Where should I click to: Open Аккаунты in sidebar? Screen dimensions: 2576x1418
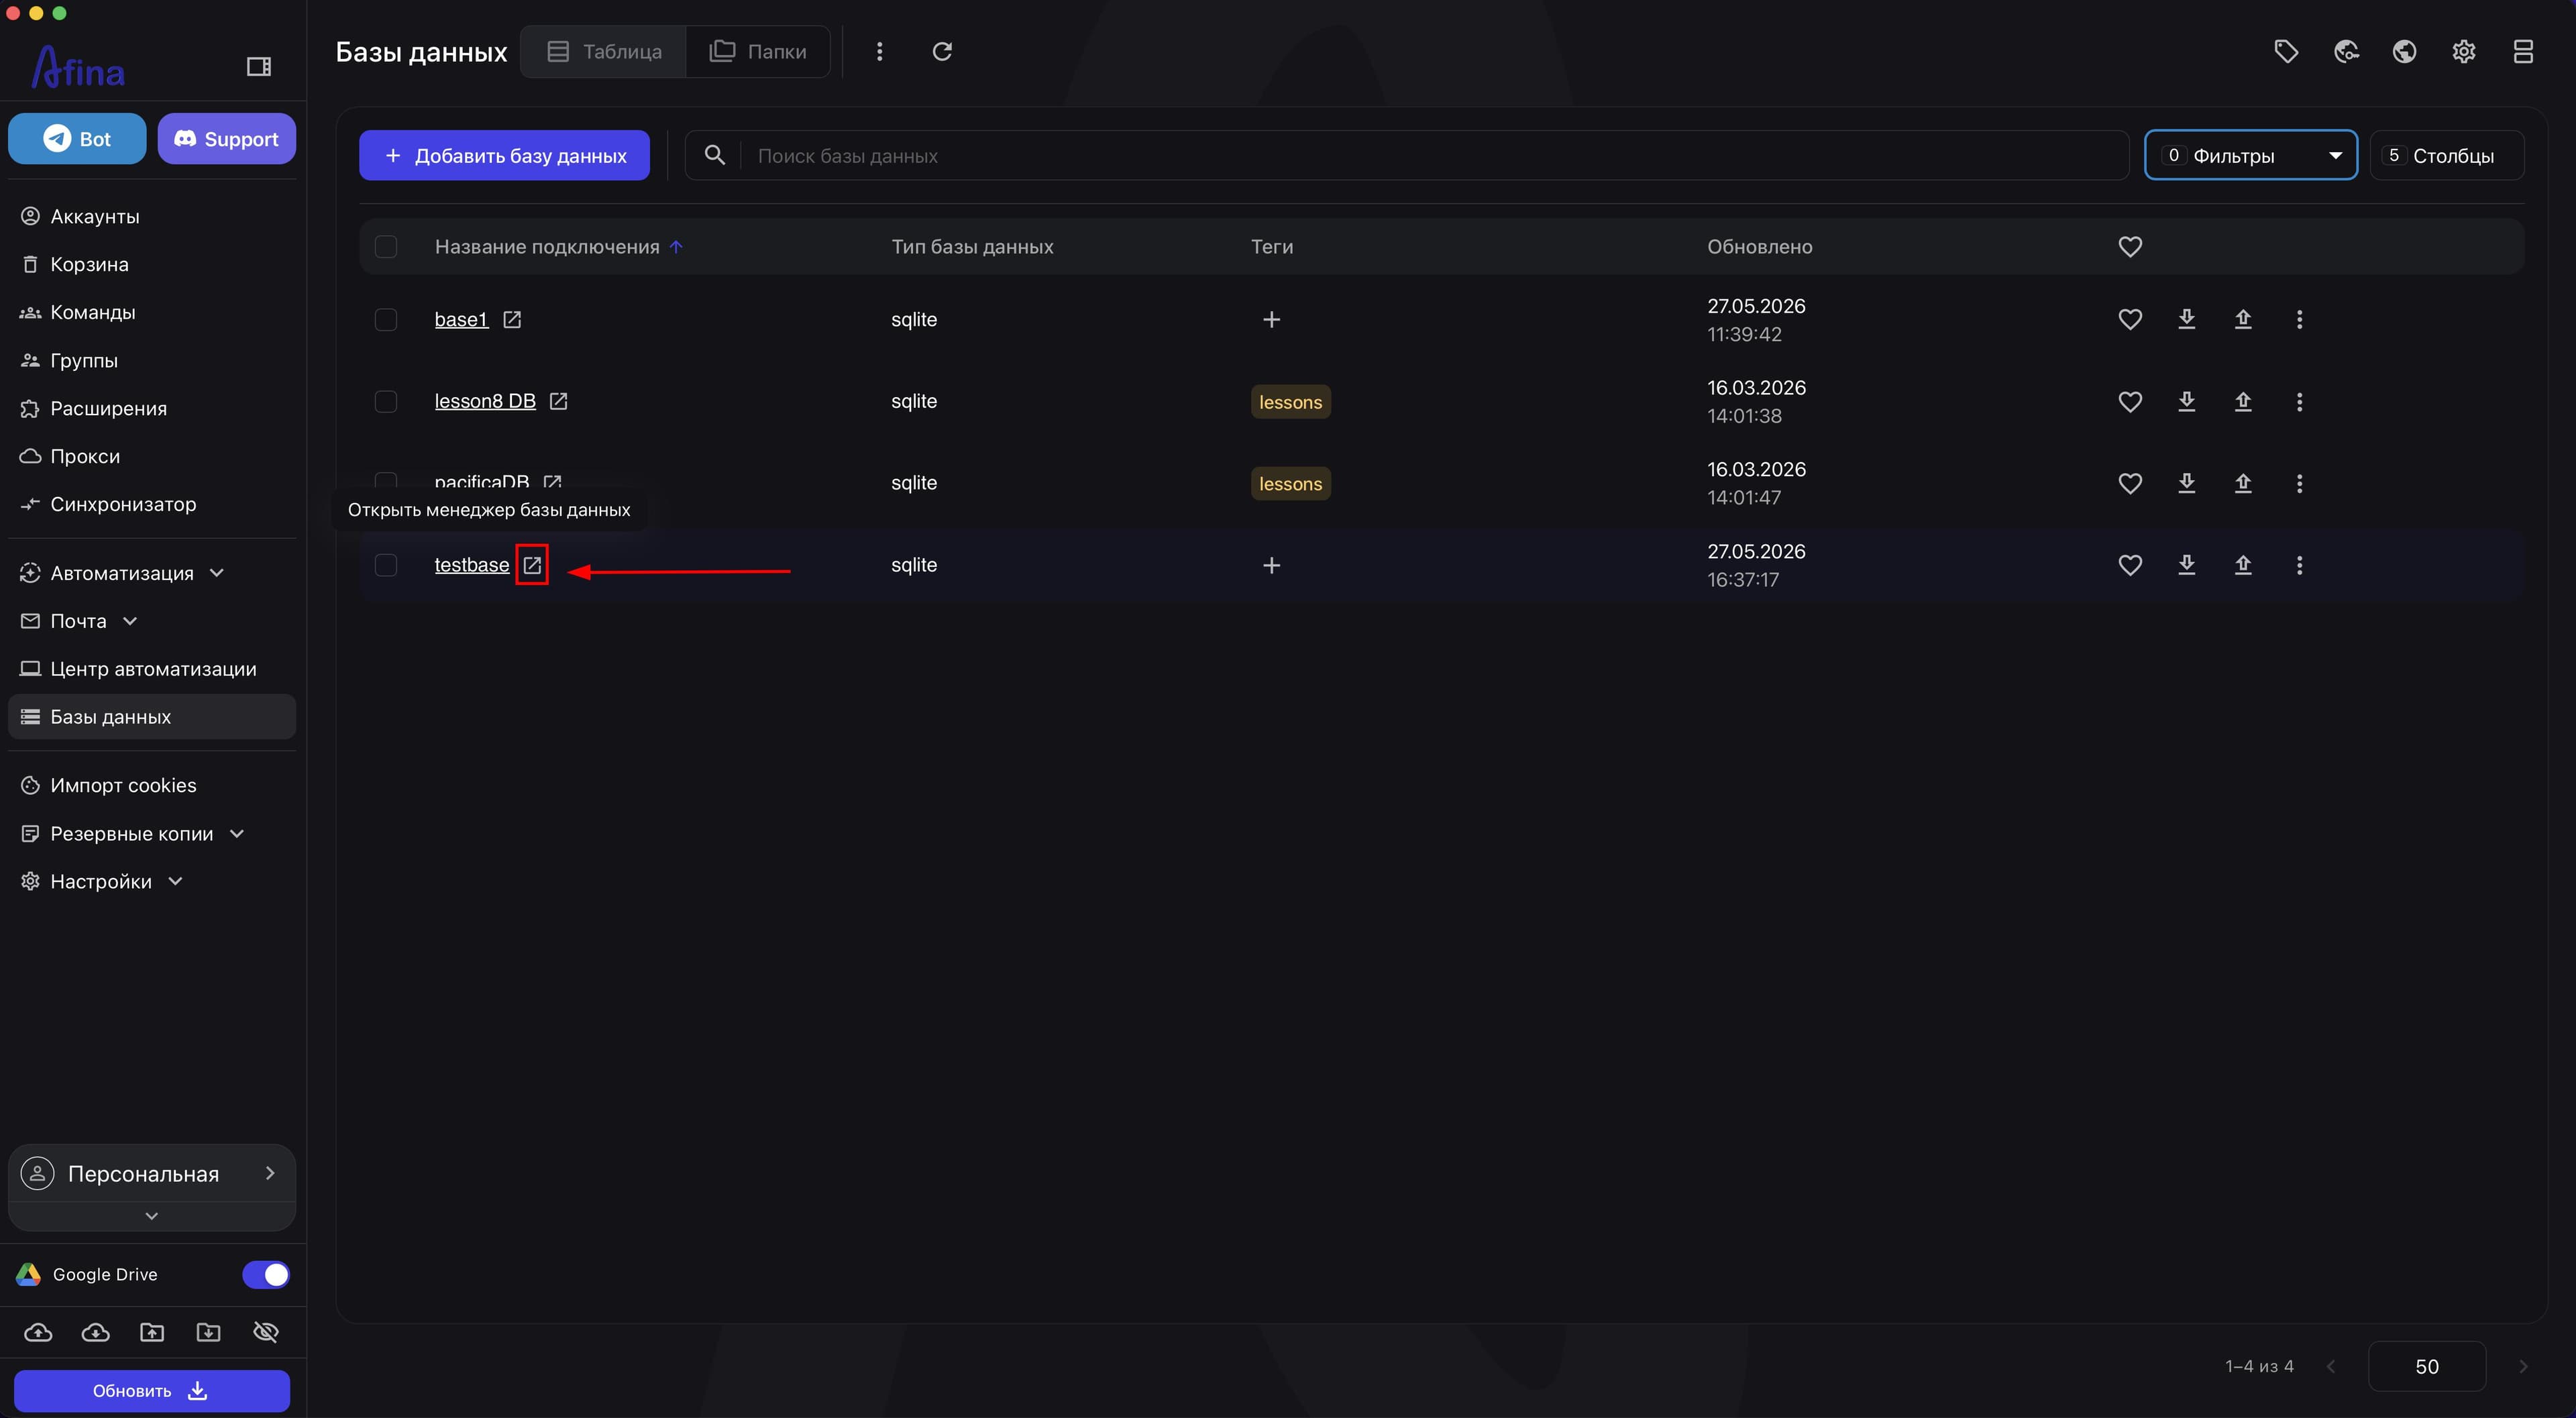(x=152, y=216)
